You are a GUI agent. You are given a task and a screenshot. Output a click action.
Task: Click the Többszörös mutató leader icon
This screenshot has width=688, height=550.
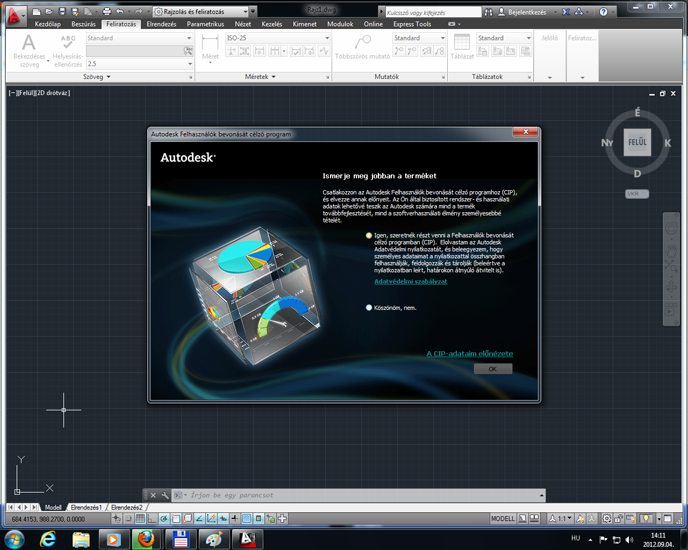coord(362,47)
